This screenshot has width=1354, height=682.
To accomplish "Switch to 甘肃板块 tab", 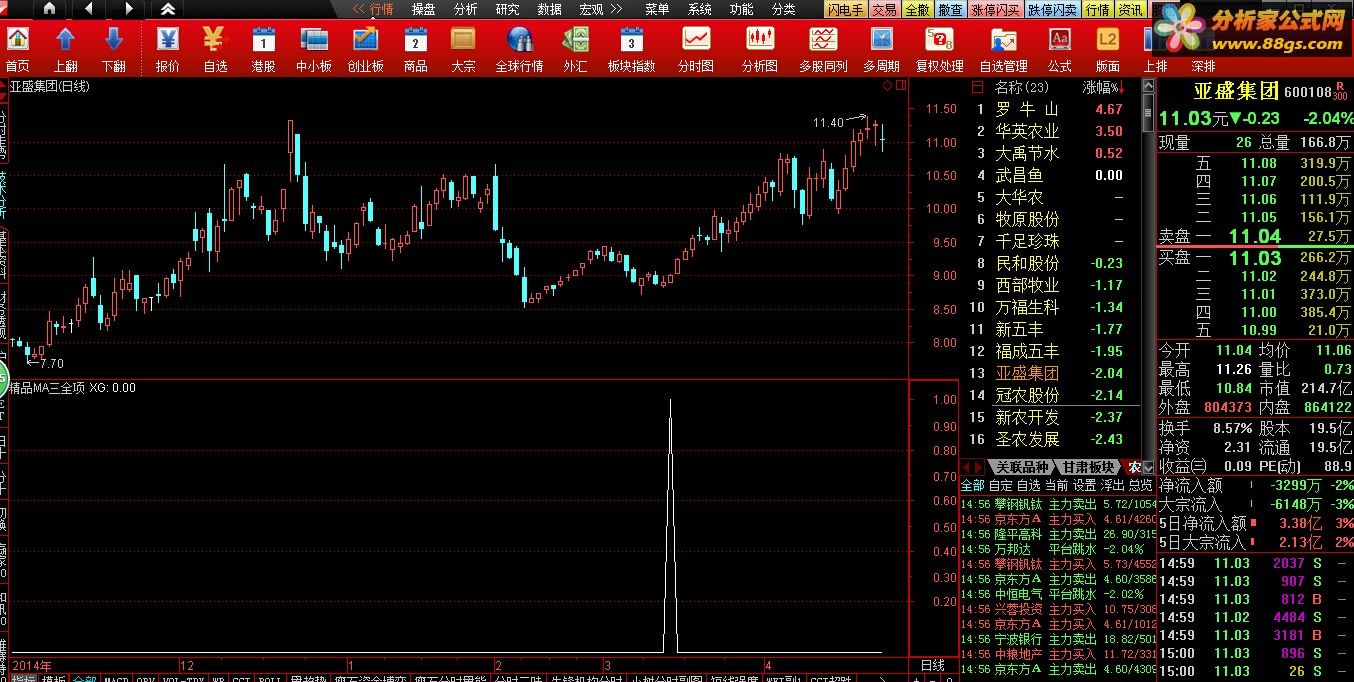I will click(x=1088, y=467).
